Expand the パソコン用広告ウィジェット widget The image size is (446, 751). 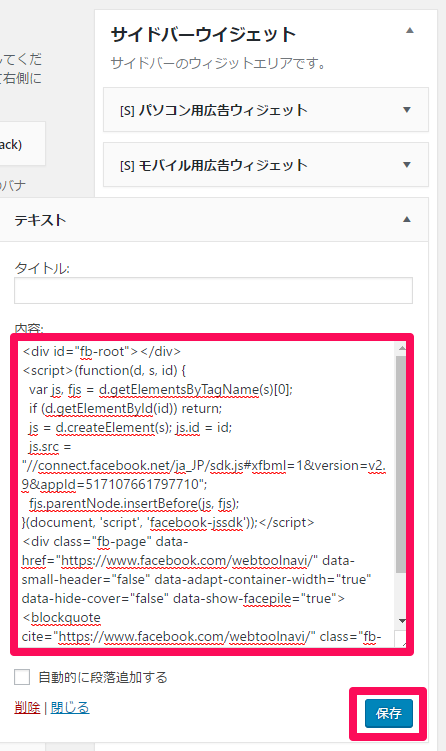click(407, 110)
